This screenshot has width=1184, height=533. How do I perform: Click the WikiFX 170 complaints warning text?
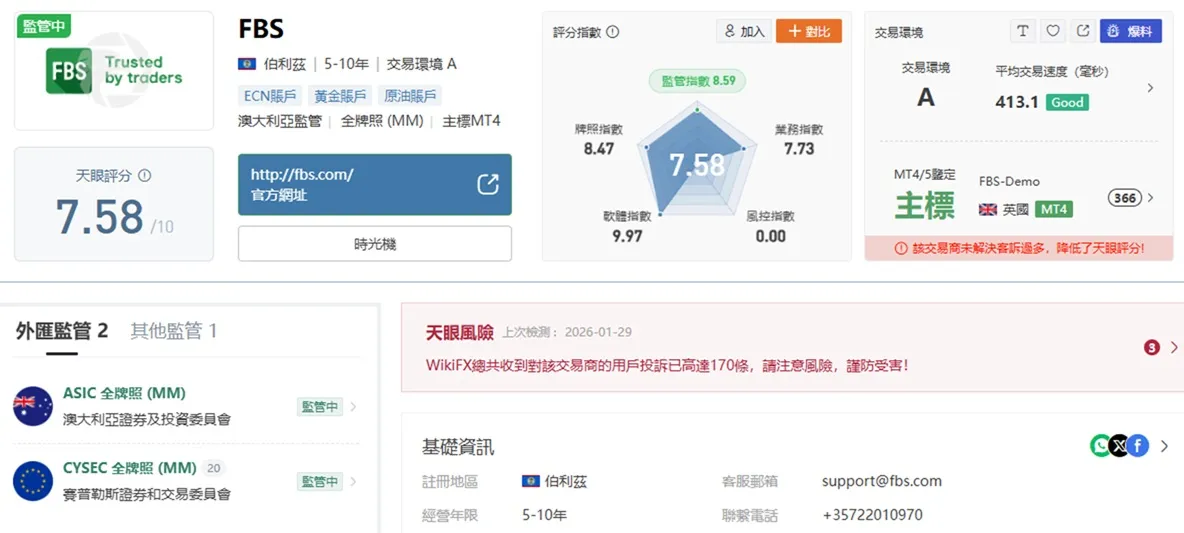tap(667, 366)
